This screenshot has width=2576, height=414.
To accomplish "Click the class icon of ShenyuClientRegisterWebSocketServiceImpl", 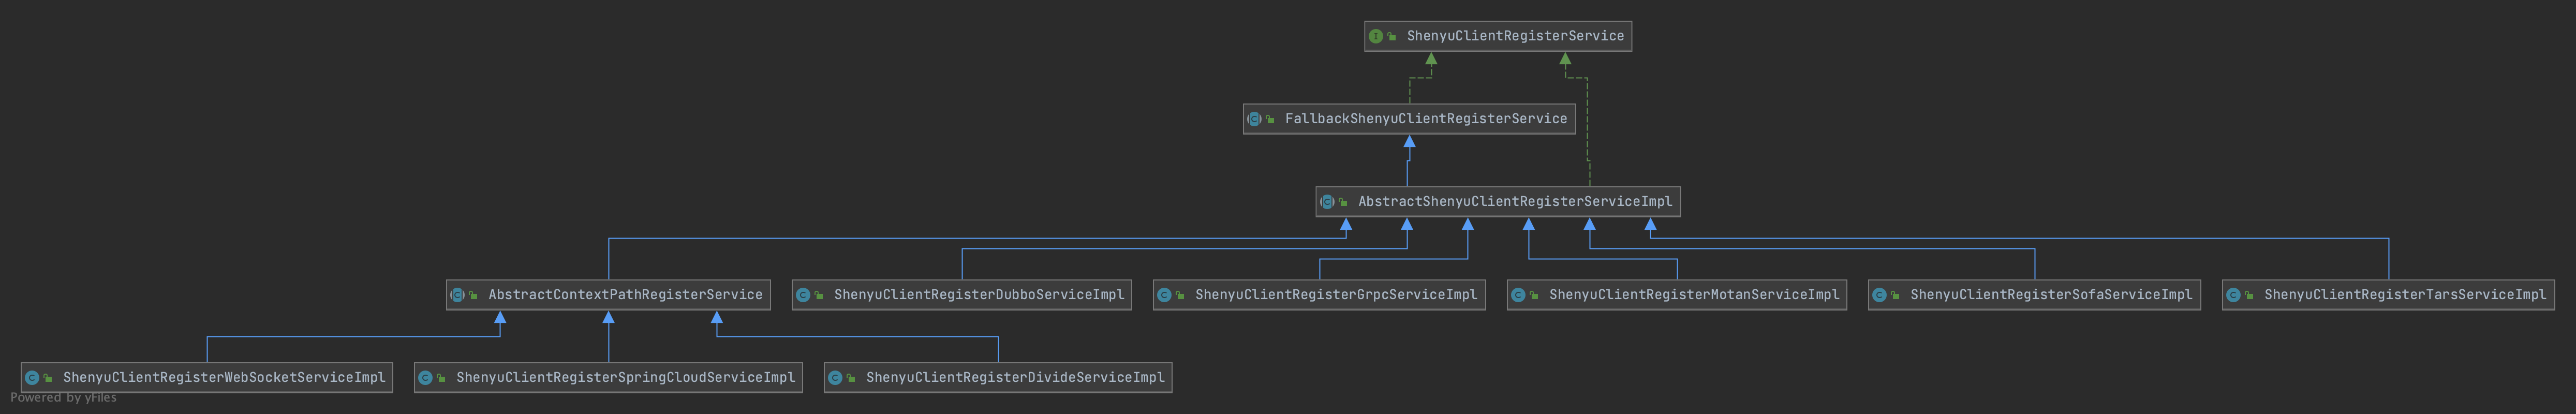I will point(32,378).
